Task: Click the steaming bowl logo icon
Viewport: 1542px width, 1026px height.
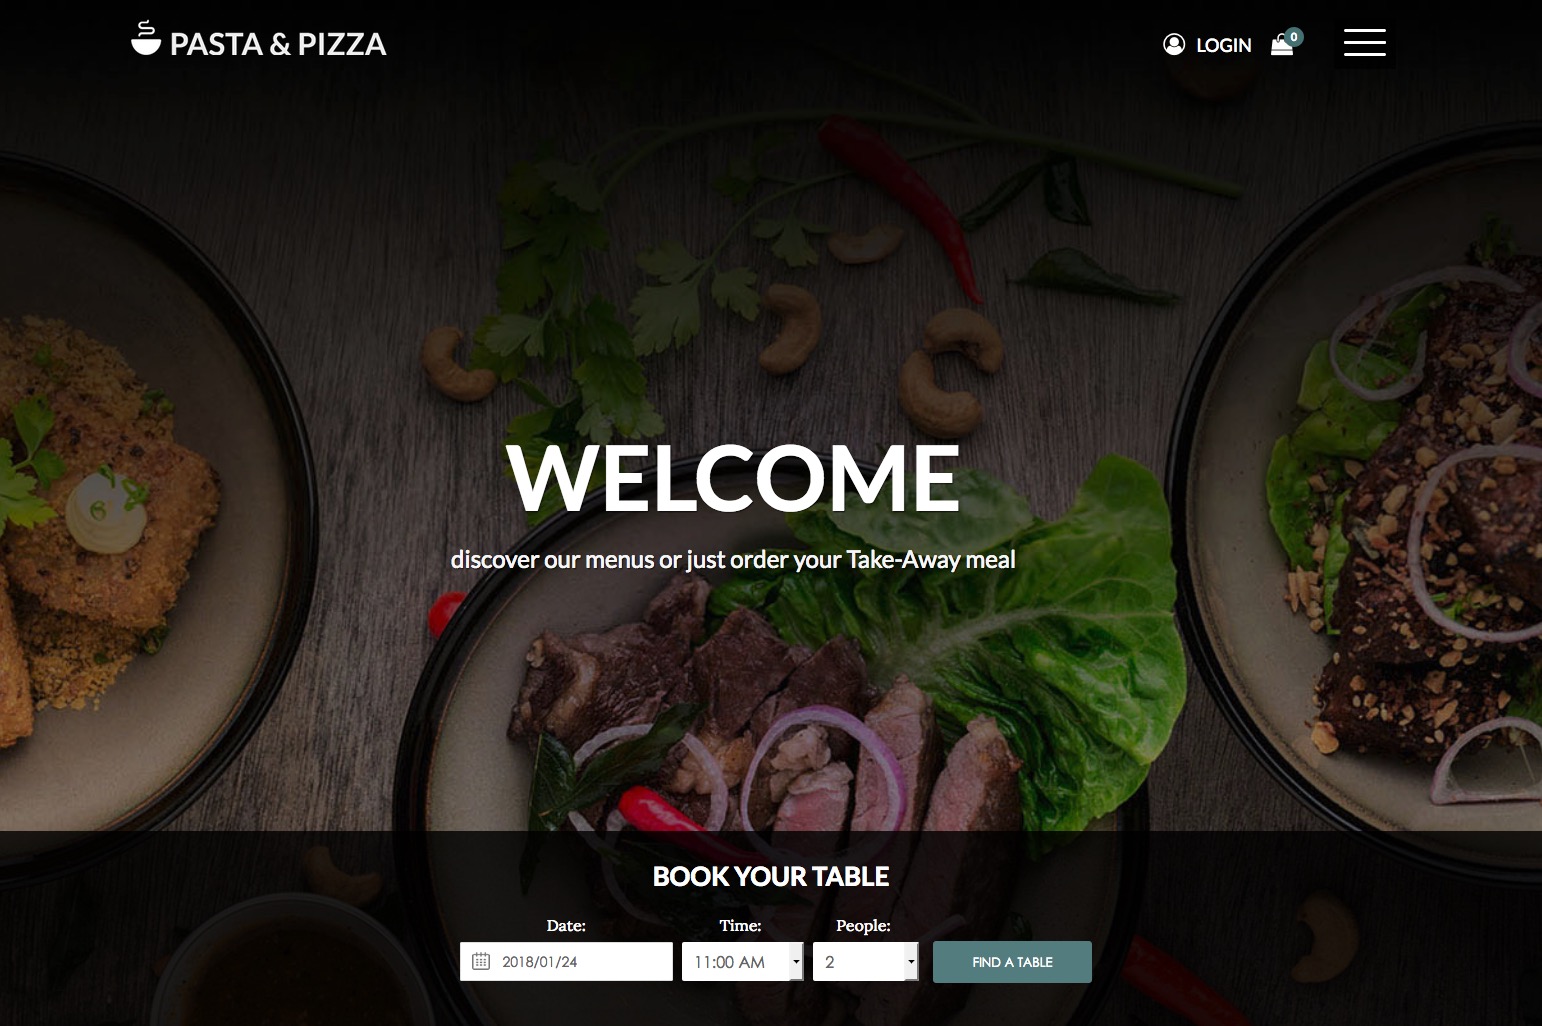Action: (x=146, y=38)
